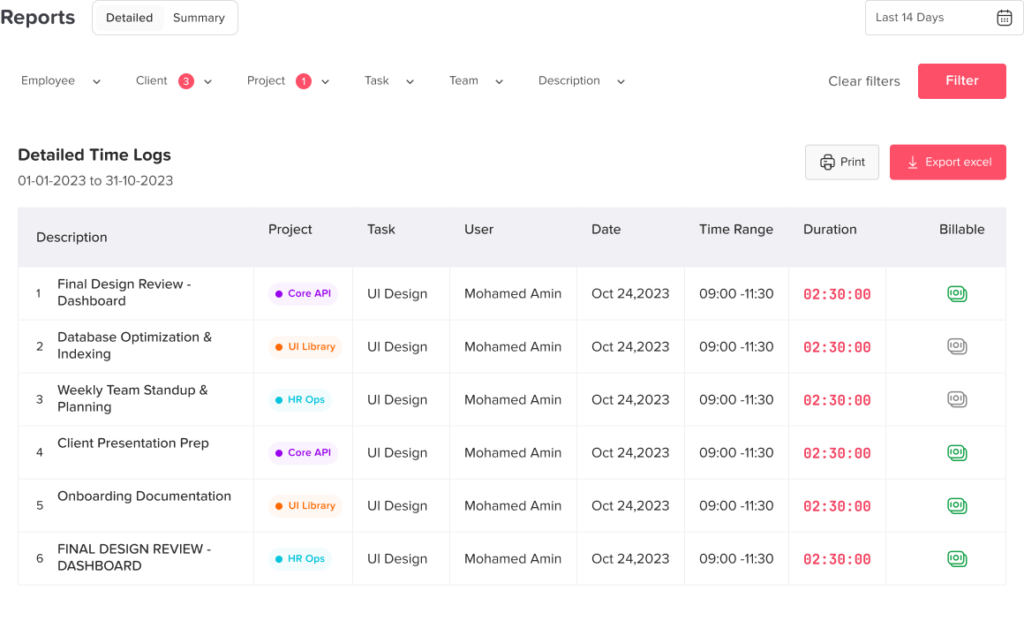The width and height of the screenshot is (1024, 621).
Task: Expand the Client filter chevron
Action: 208,82
